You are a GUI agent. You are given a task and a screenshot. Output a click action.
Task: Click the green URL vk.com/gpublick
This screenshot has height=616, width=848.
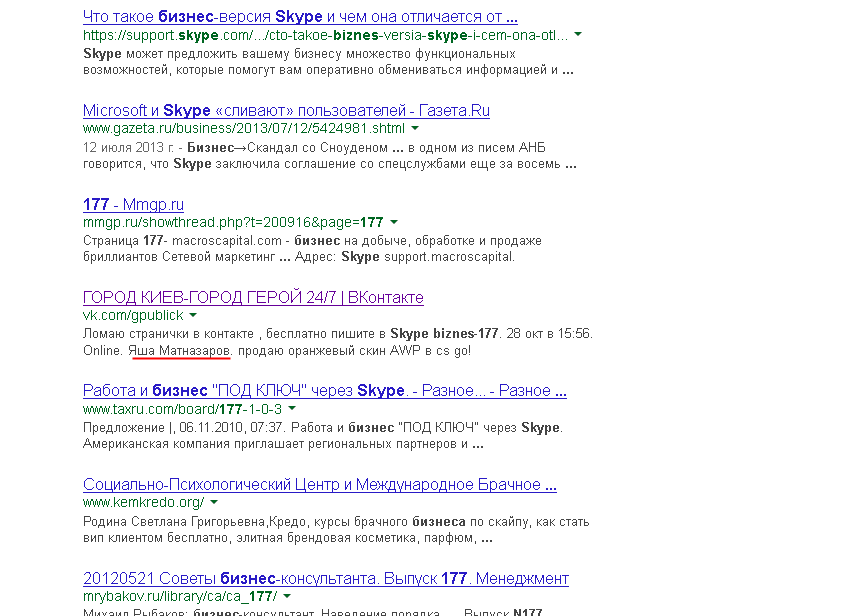(x=133, y=315)
